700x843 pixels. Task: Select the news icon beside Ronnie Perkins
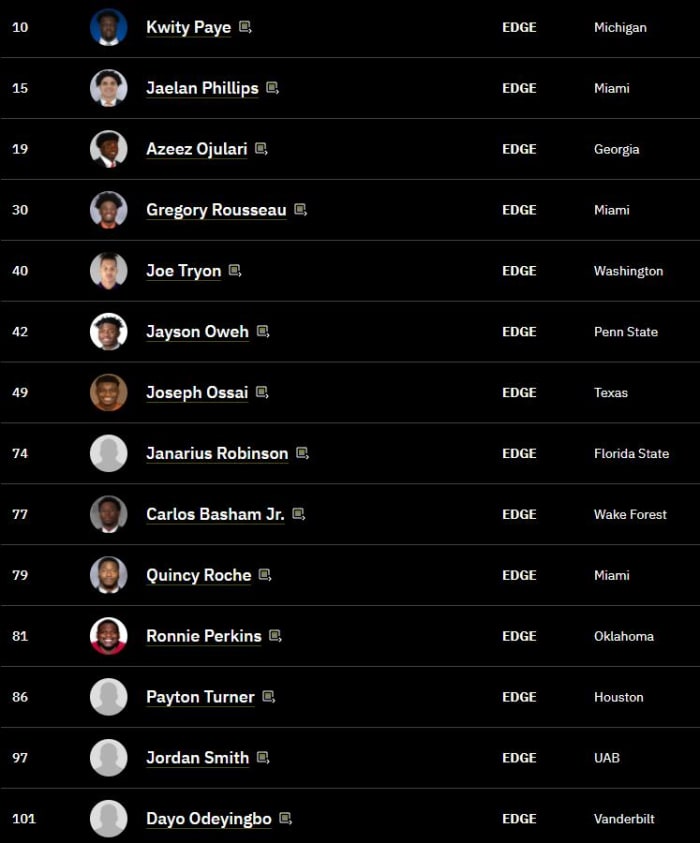click(275, 636)
